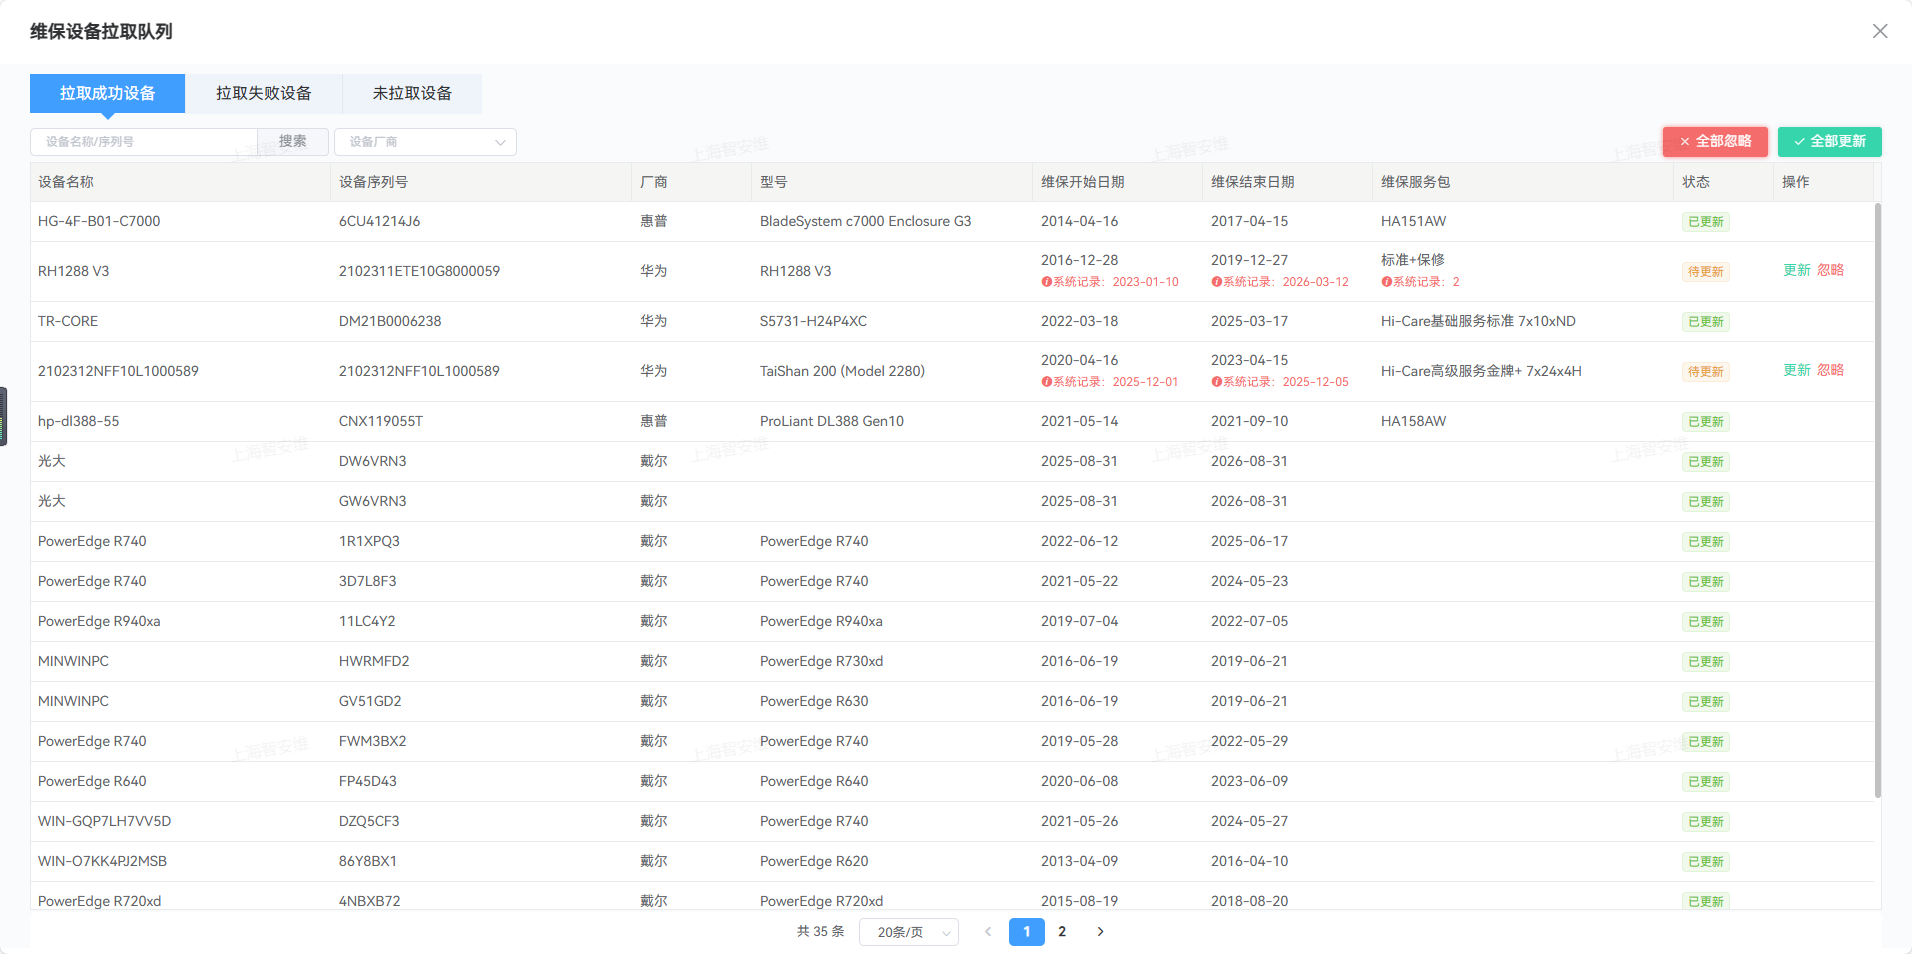Click the 共 35 条 total count
Viewport: 1912px width, 954px height.
pyautogui.click(x=820, y=932)
